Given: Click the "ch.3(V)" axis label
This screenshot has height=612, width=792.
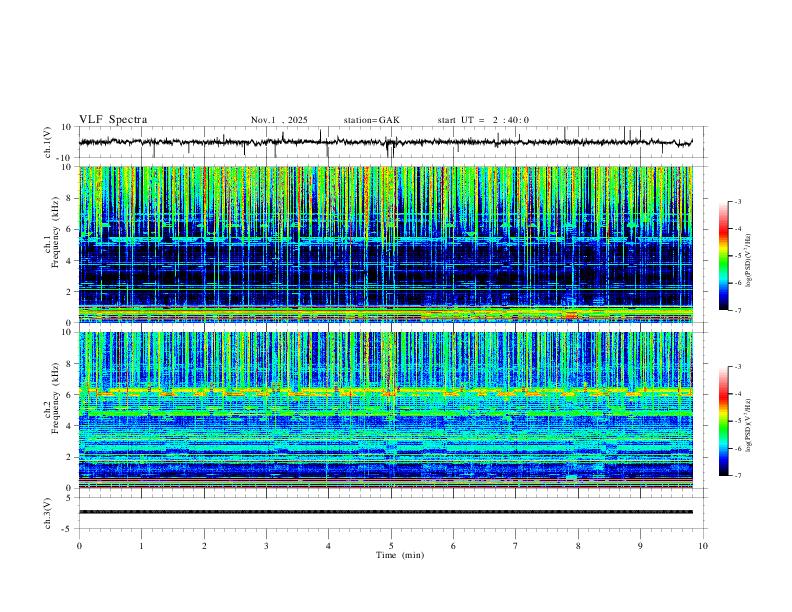Looking at the screenshot, I should point(48,513).
